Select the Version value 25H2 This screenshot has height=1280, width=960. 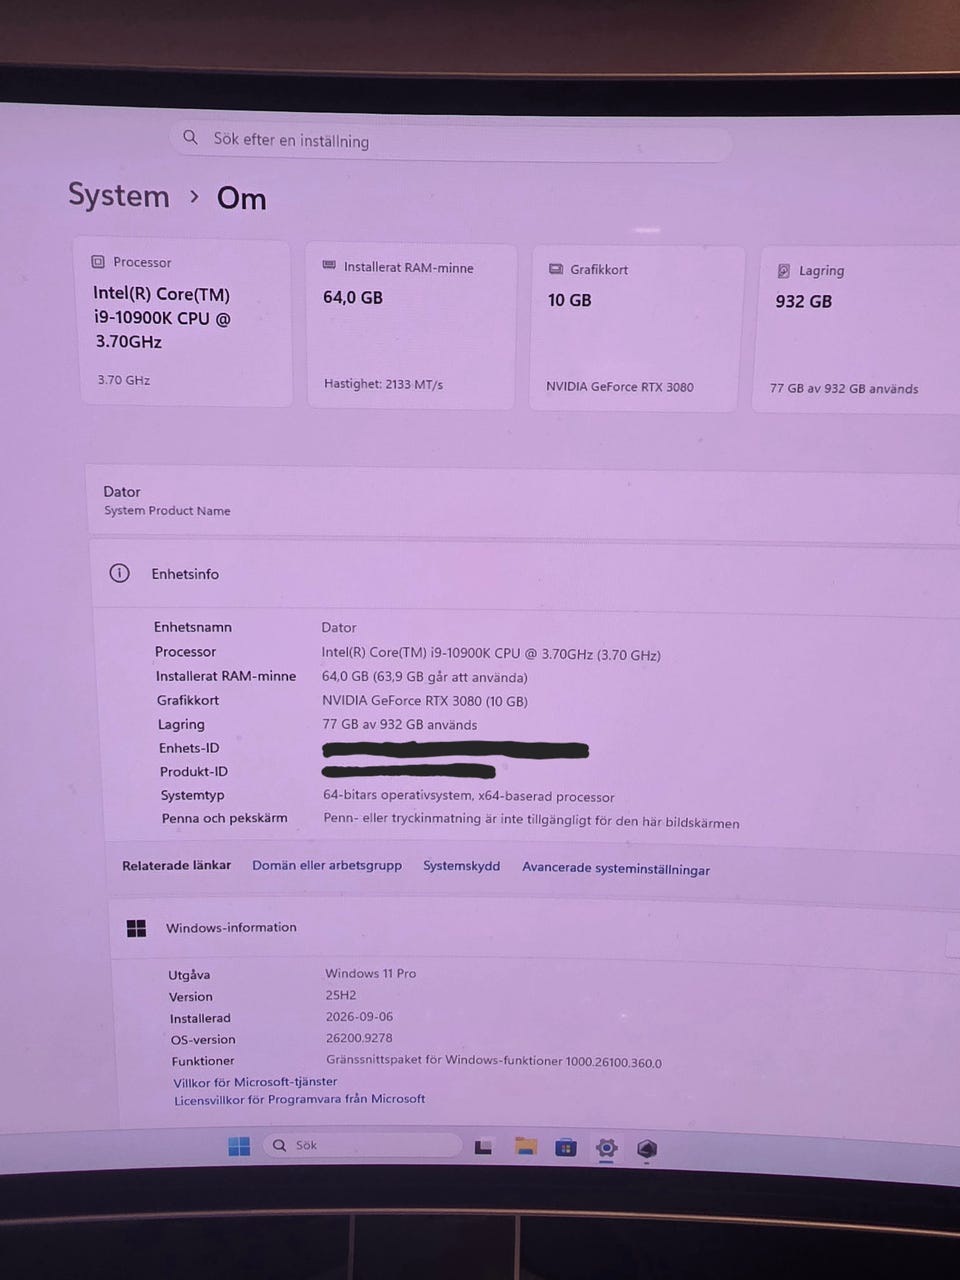pyautogui.click(x=341, y=995)
